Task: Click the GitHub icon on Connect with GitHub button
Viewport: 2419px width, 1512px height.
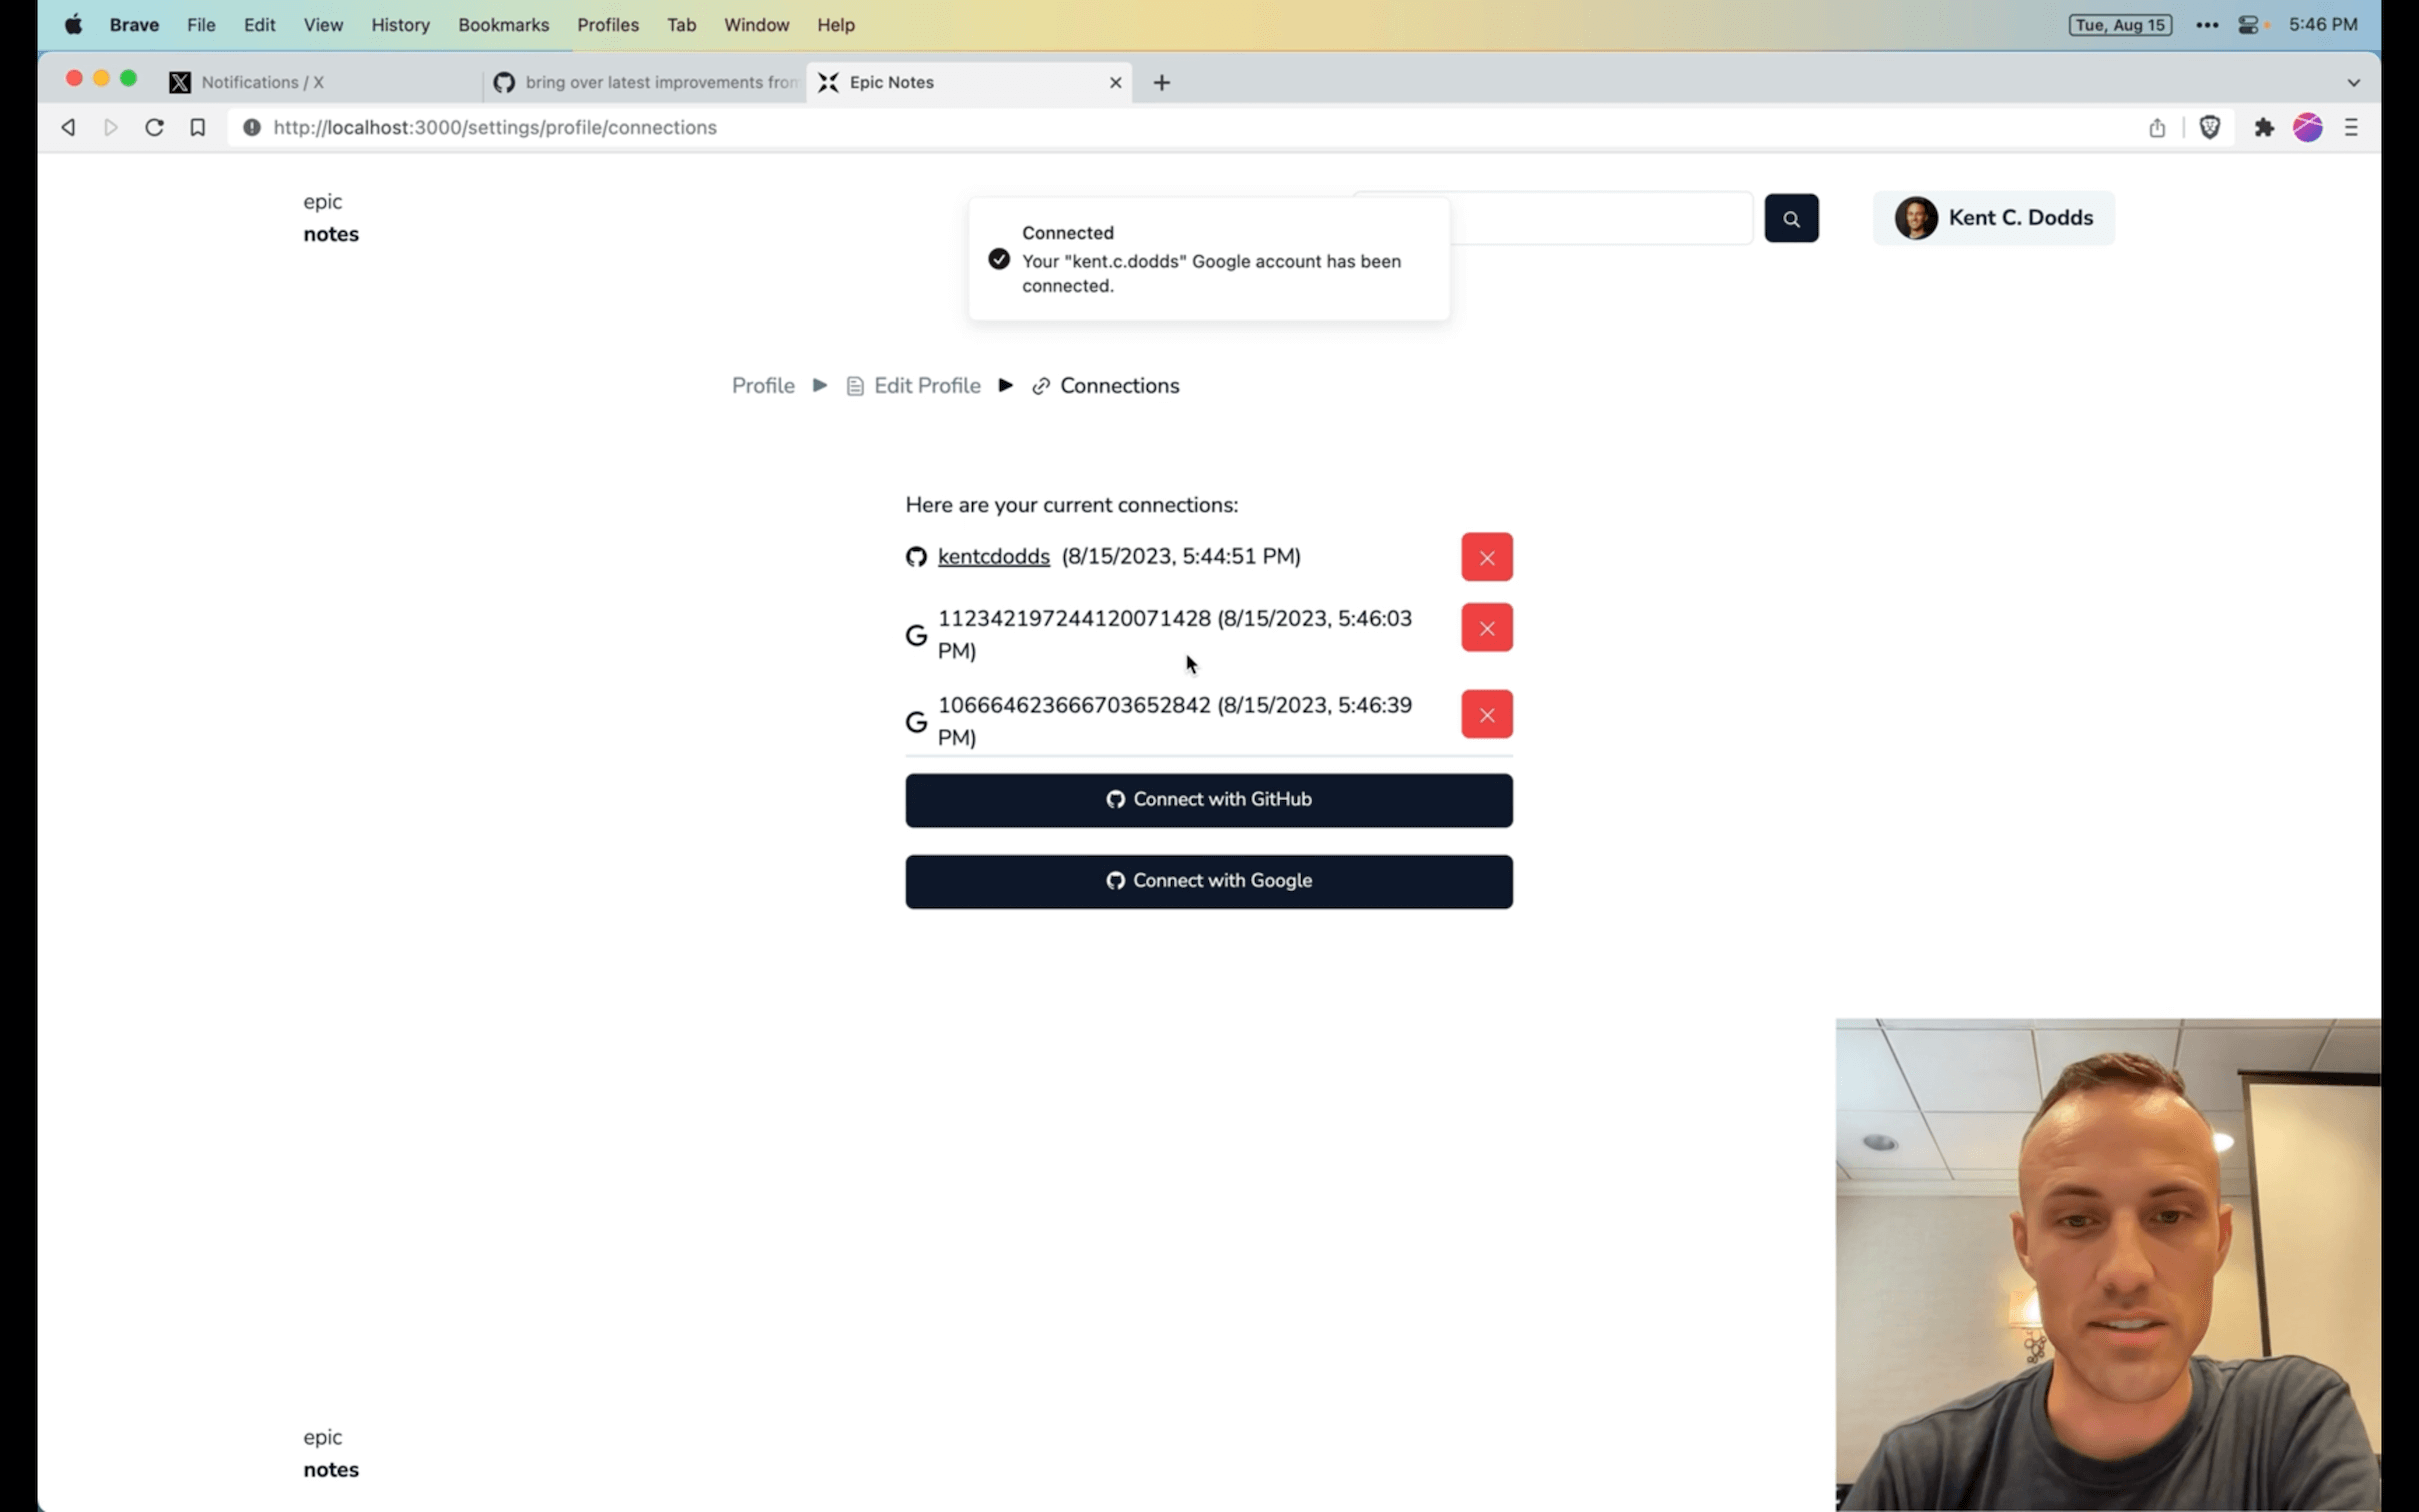Action: 1116,798
